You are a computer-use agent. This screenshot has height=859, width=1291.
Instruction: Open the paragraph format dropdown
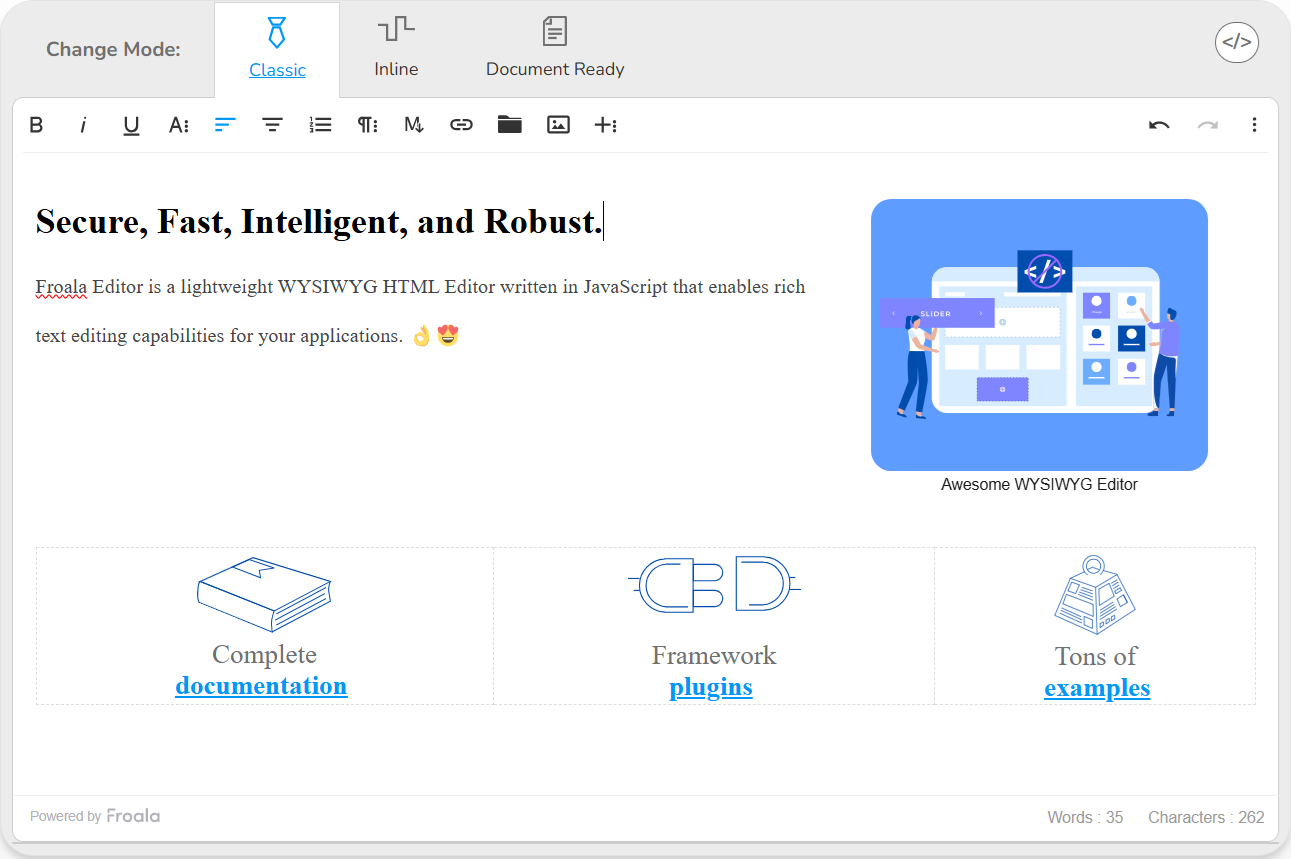[x=368, y=124]
